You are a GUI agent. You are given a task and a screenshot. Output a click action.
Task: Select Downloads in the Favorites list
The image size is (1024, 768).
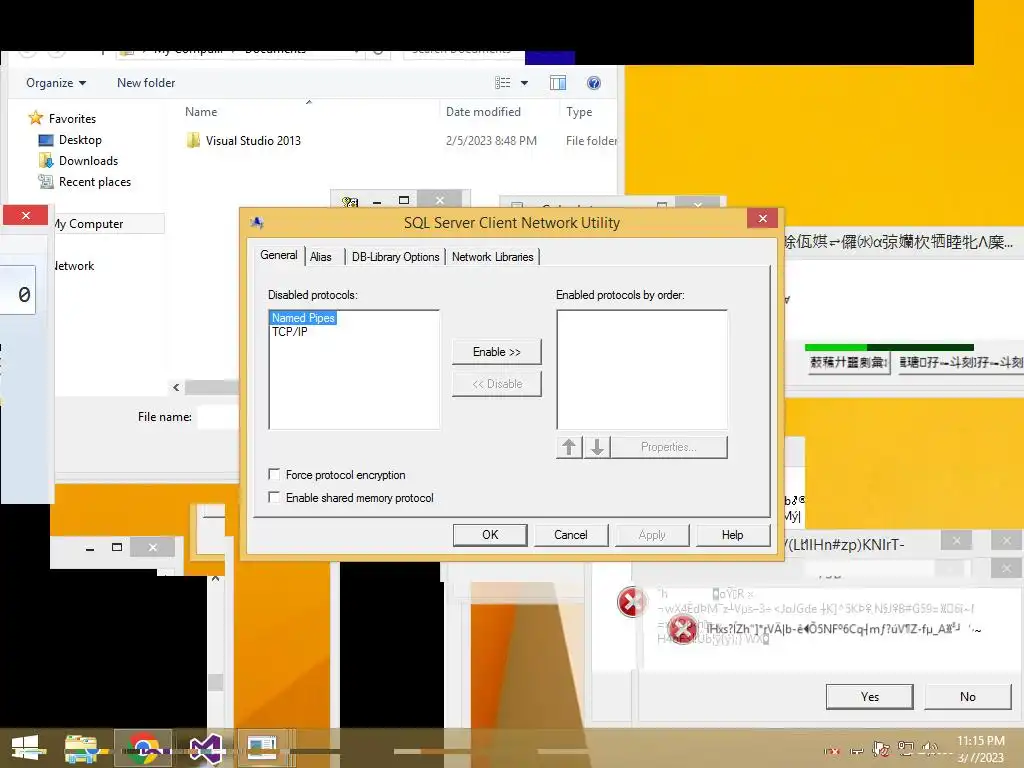coord(88,161)
